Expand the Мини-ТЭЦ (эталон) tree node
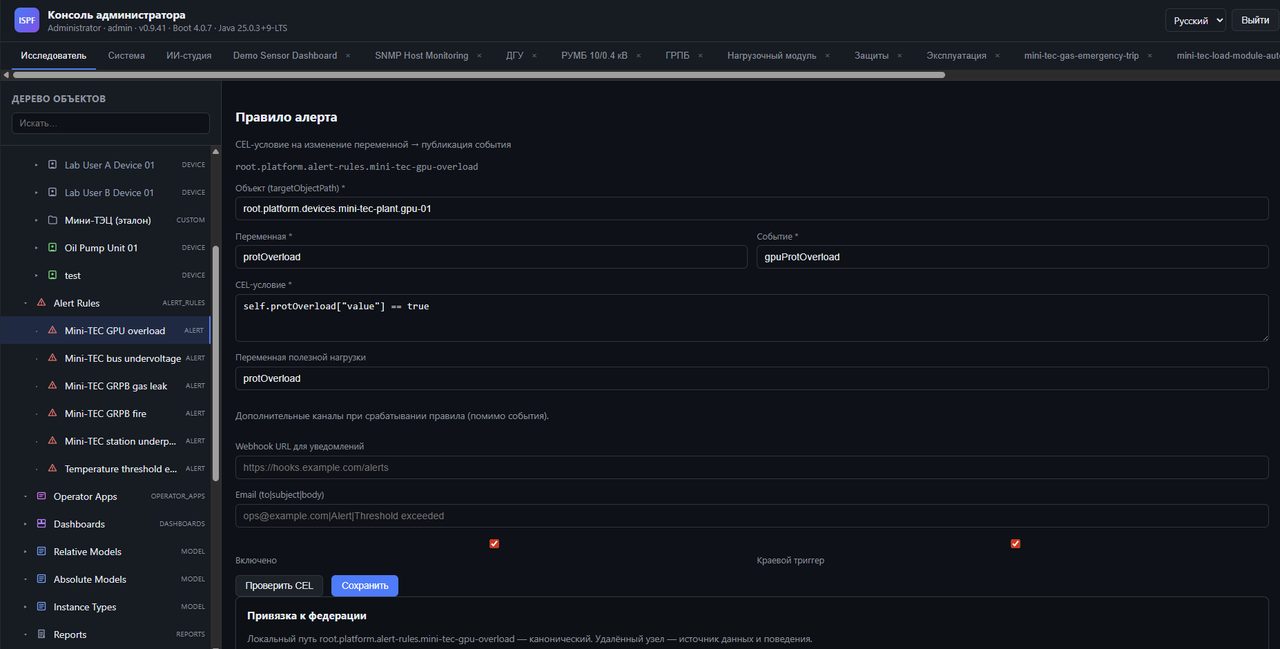The image size is (1280, 649). tap(37, 220)
